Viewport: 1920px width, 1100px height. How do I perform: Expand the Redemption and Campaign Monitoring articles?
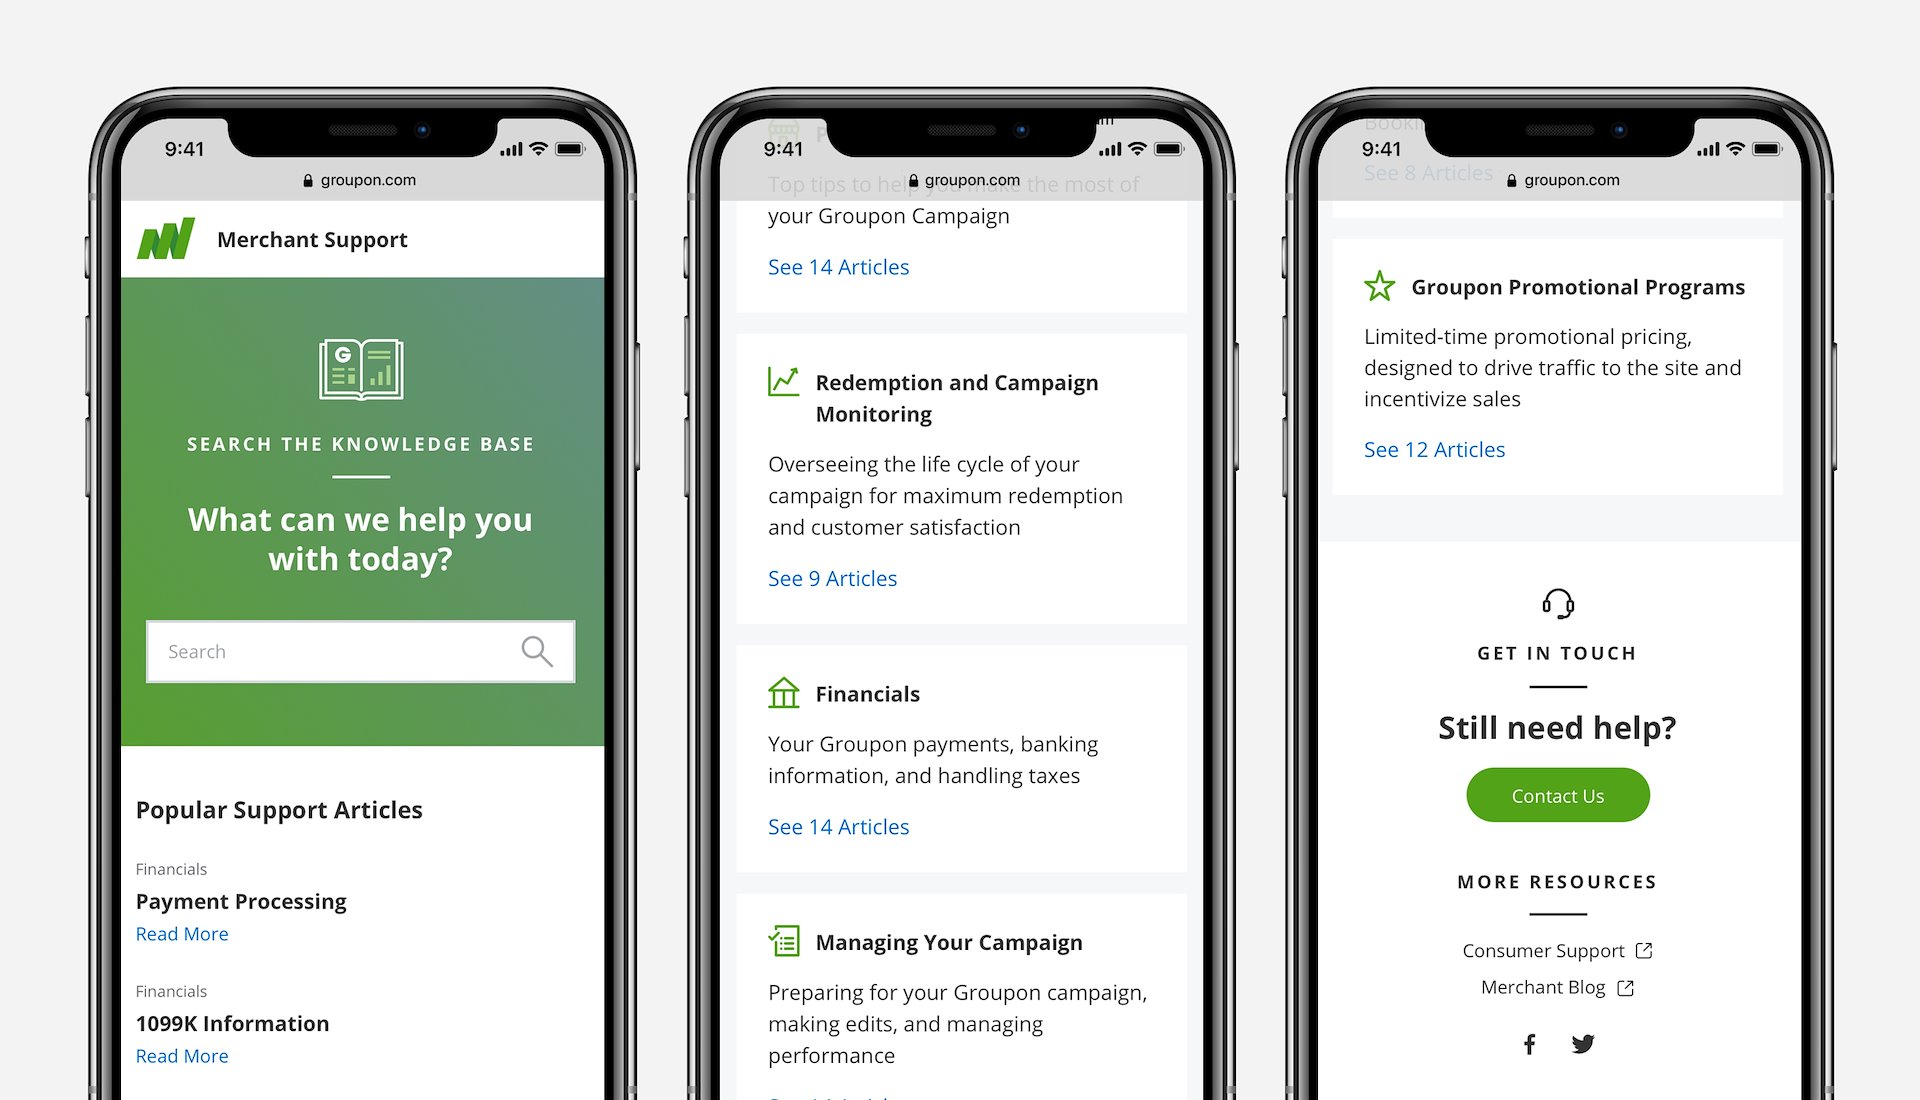coord(832,576)
